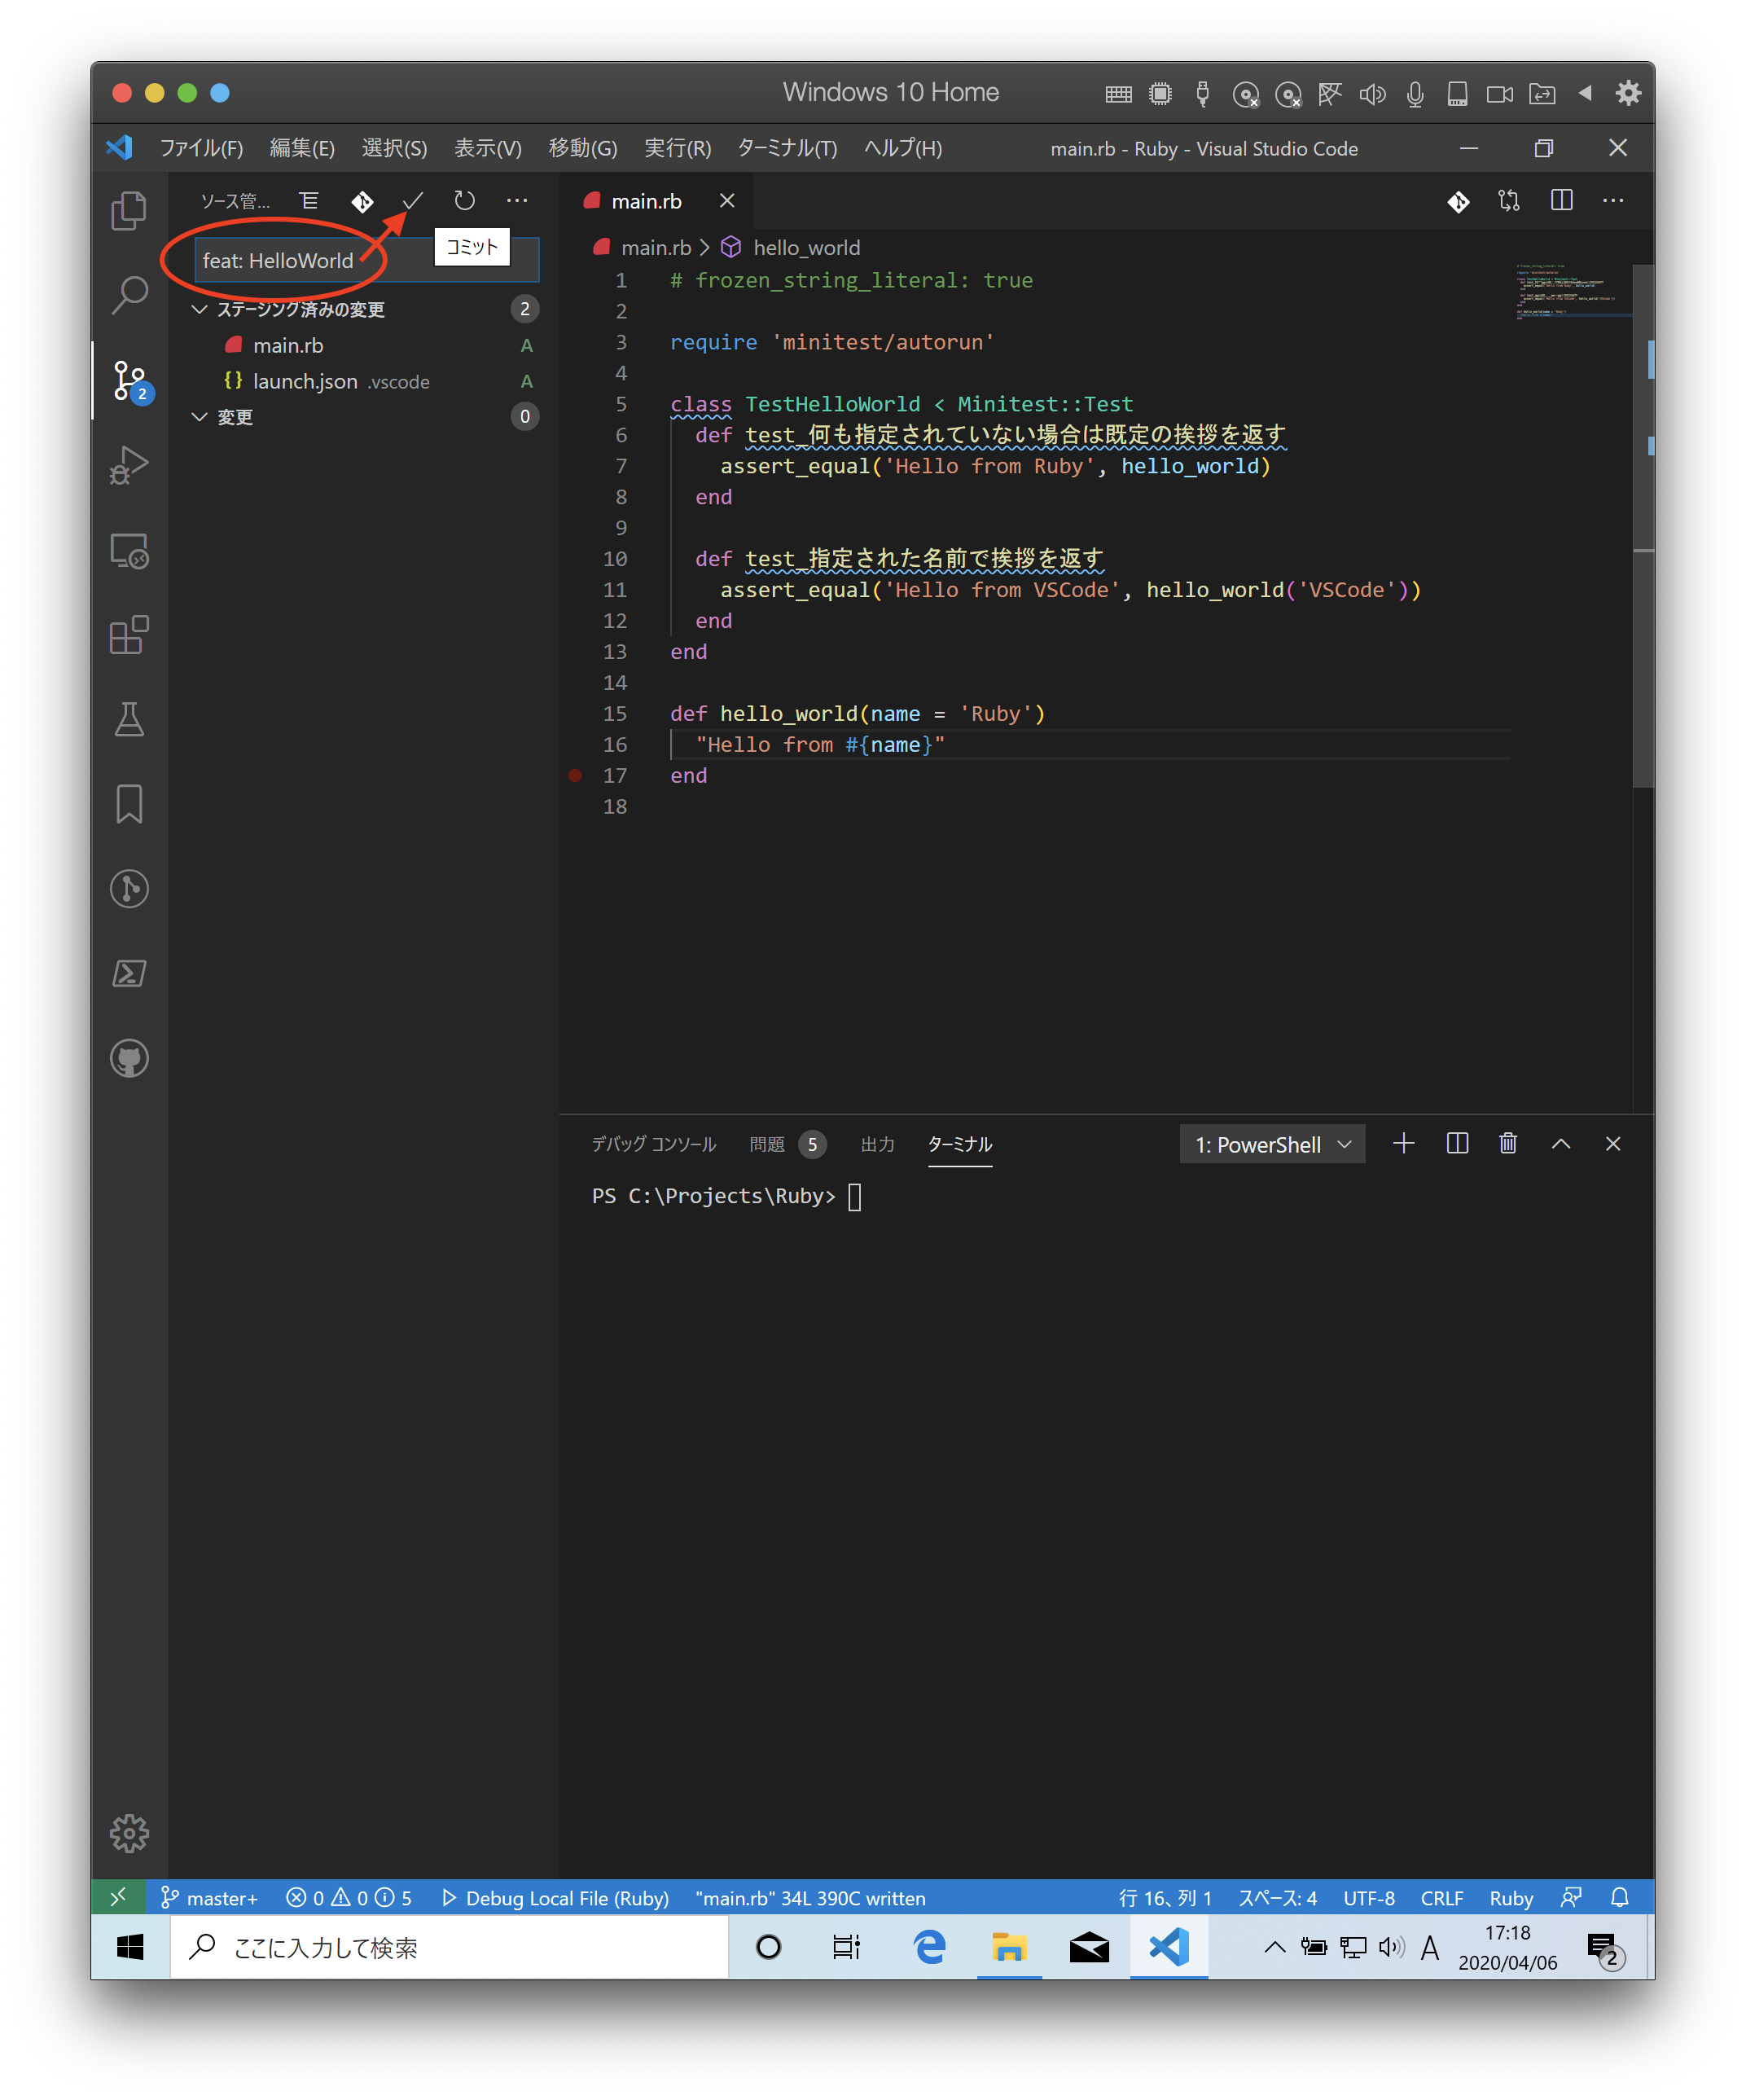The width and height of the screenshot is (1746, 2100).
Task: Click the master+ branch indicator
Action: coord(210,1897)
